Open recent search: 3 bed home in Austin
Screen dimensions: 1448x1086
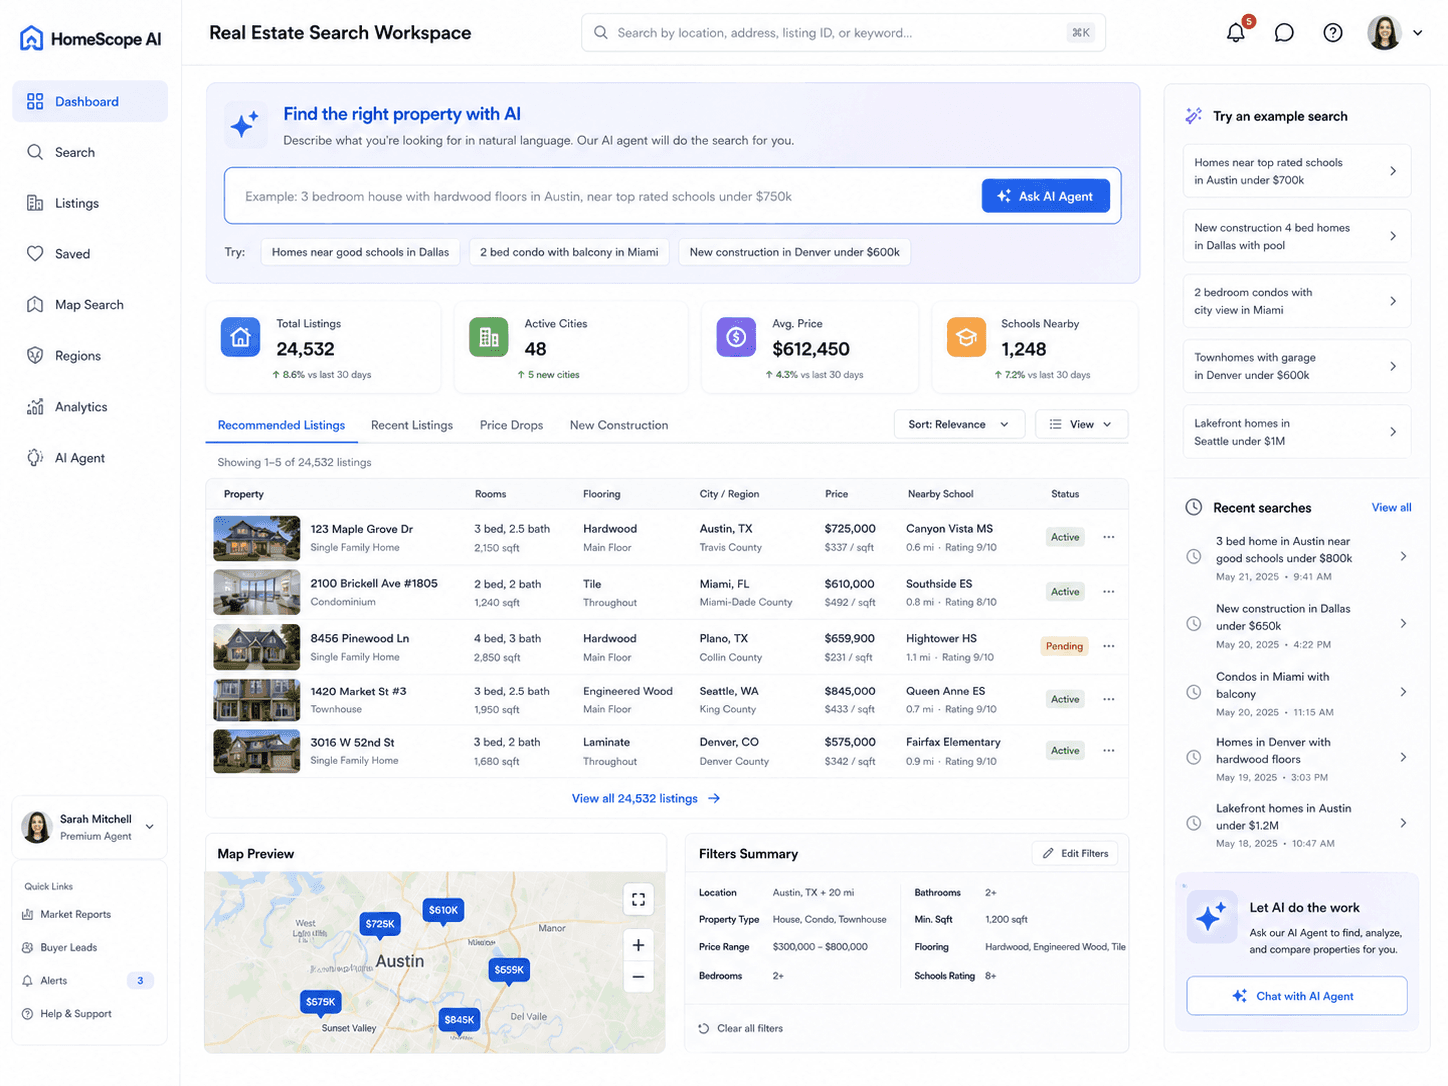1296,558
